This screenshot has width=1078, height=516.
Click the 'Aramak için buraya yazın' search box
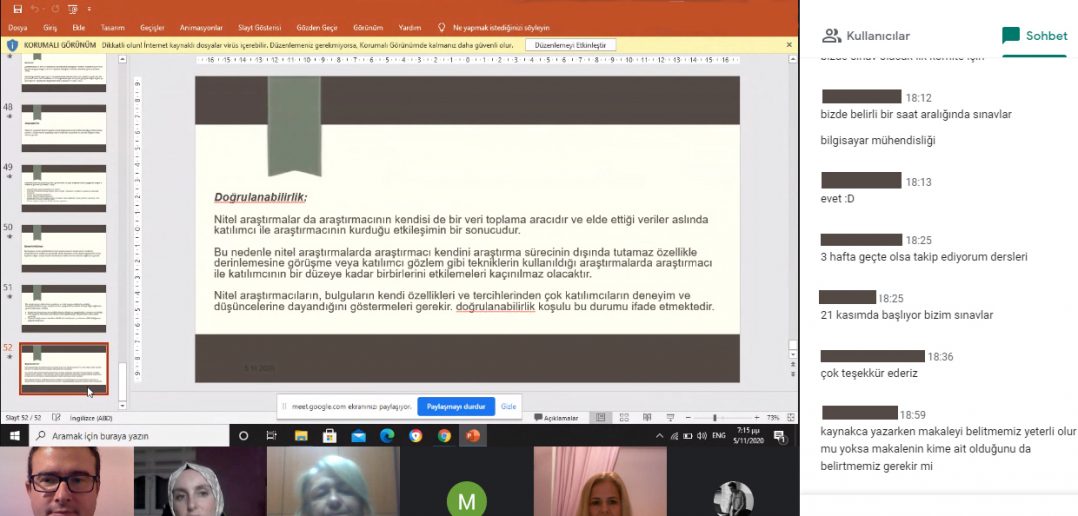128,436
